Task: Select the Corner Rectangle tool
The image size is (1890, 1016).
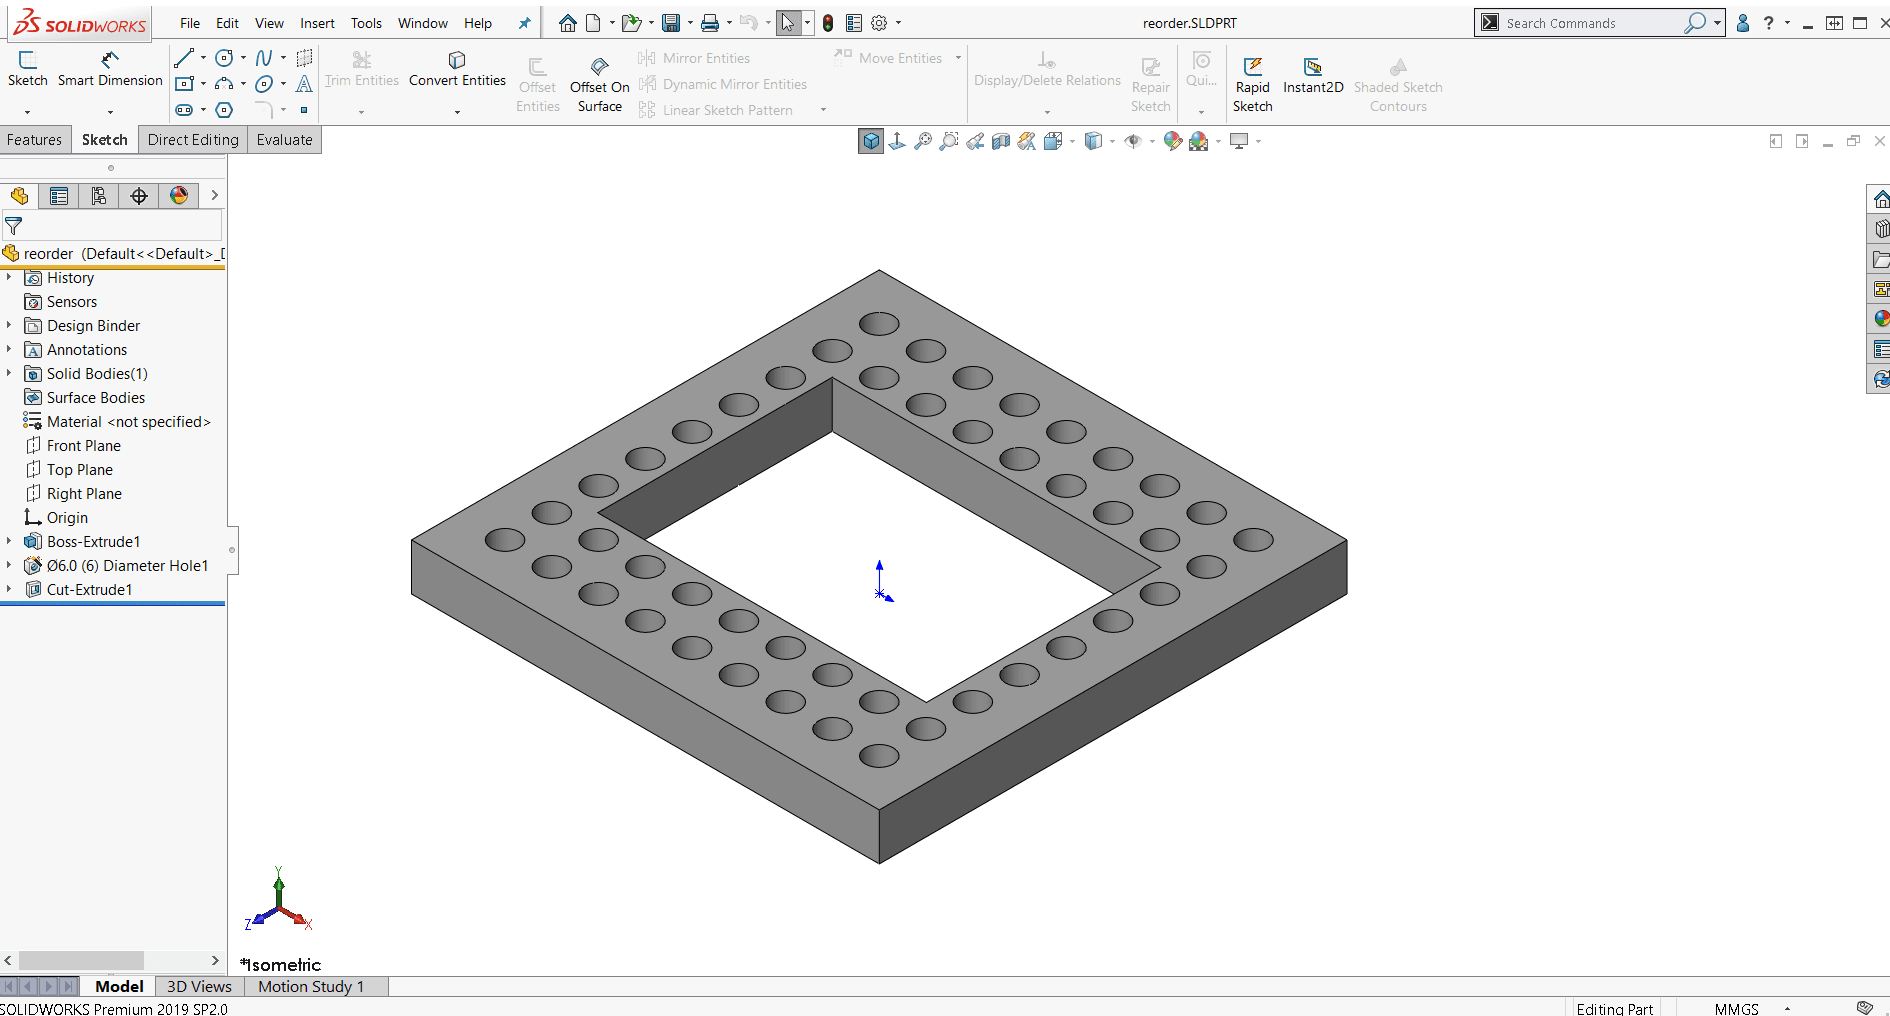Action: [184, 84]
